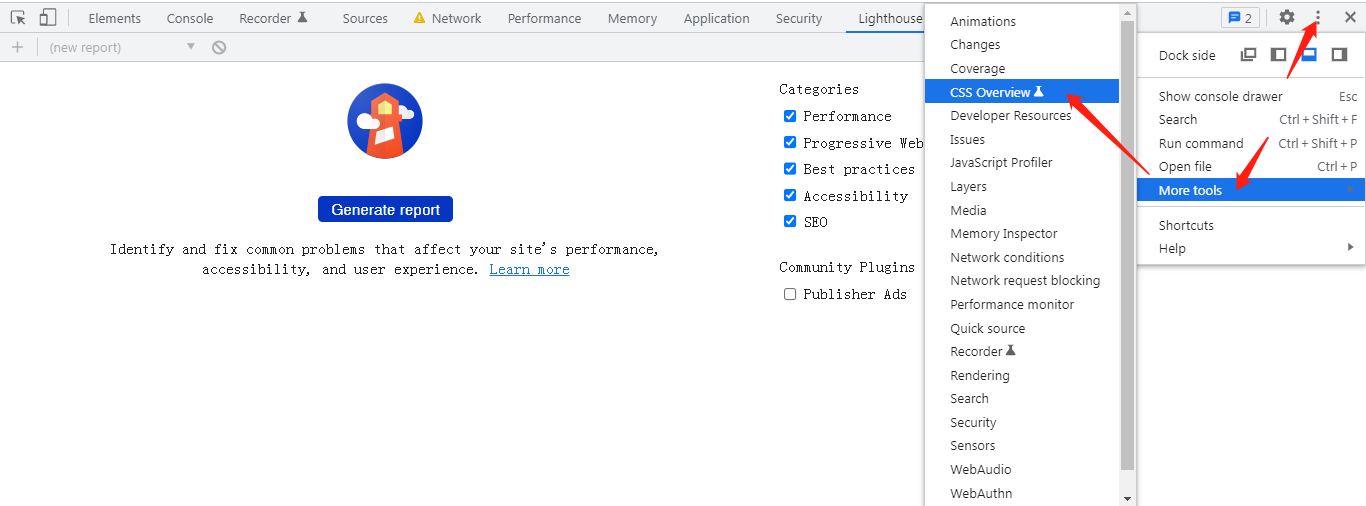
Task: Expand the Help submenu
Action: [1250, 248]
